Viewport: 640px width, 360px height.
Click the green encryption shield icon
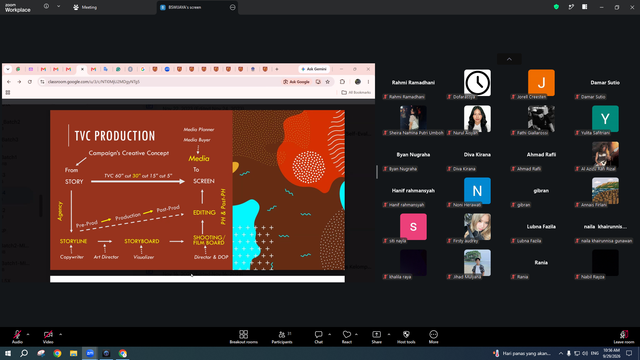coord(556,7)
